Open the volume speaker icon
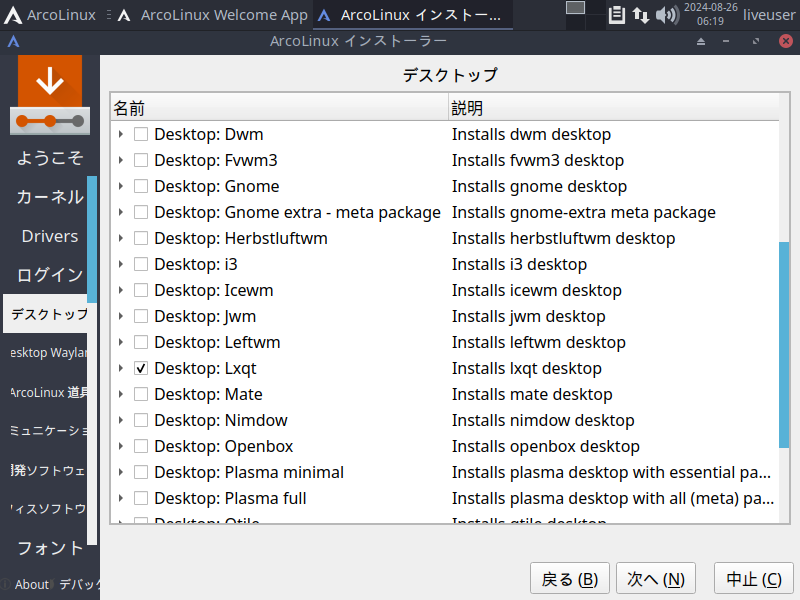Viewport: 800px width, 600px height. click(667, 15)
